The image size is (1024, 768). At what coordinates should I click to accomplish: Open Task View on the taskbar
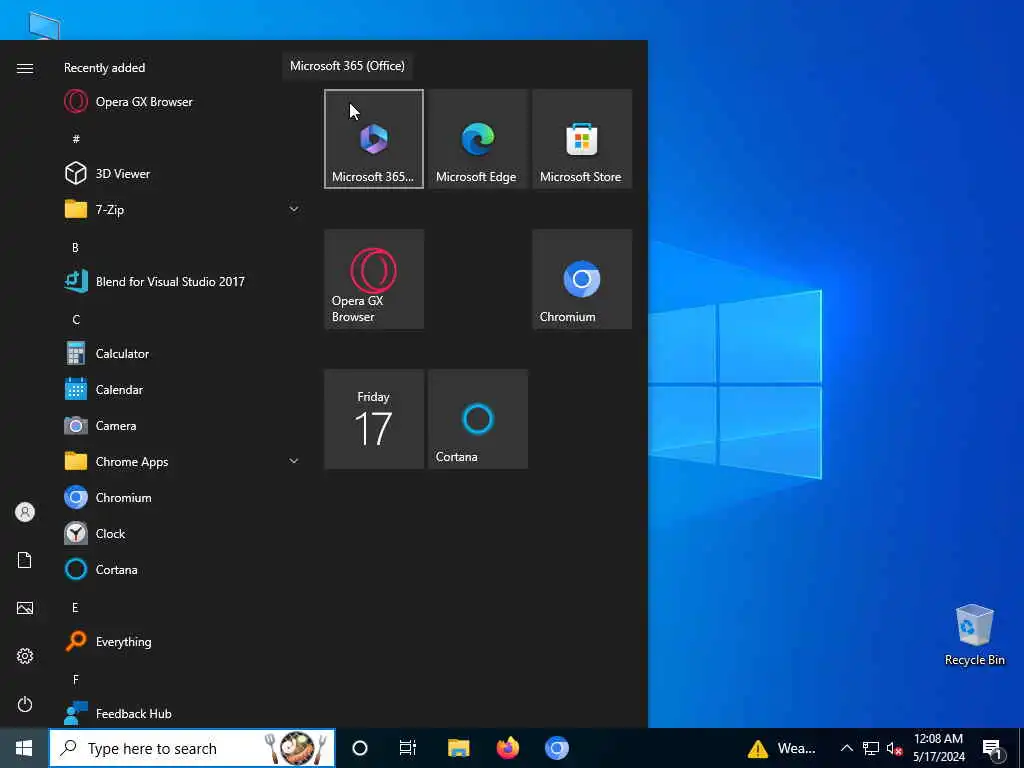tap(408, 748)
